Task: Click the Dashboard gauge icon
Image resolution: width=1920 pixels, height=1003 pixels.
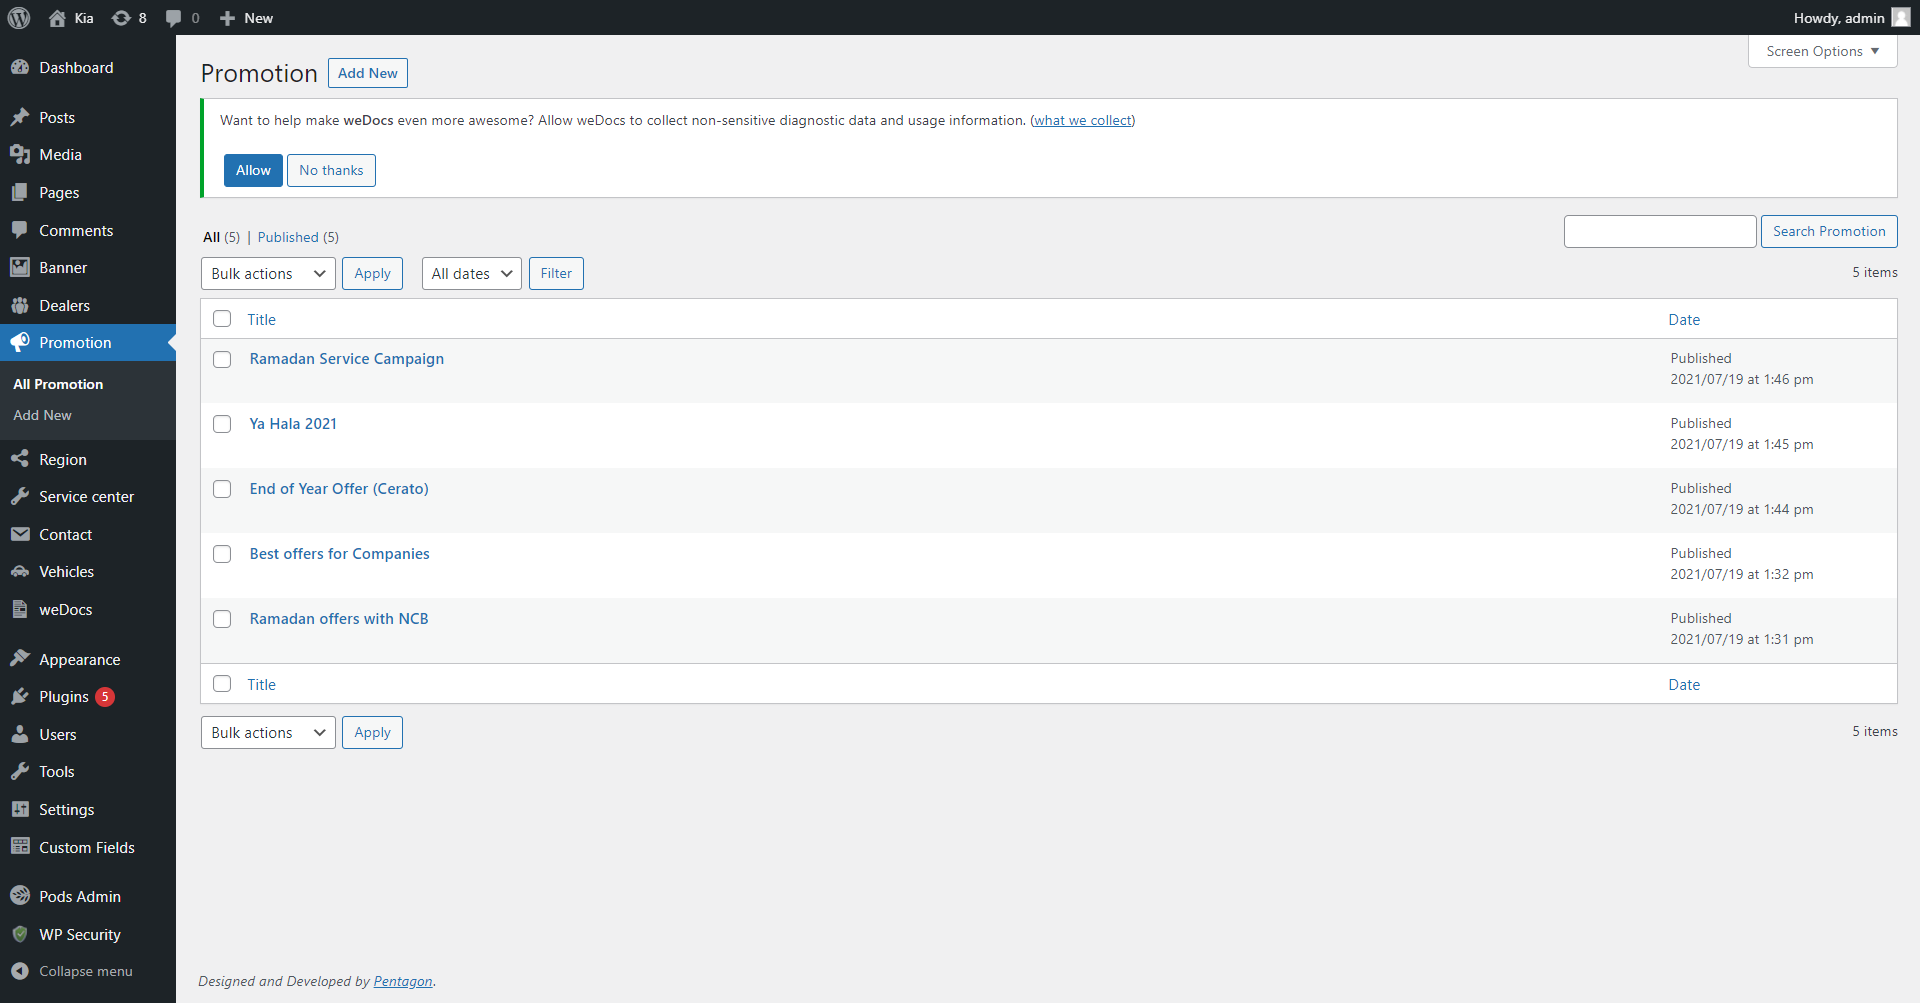Action: [x=20, y=67]
